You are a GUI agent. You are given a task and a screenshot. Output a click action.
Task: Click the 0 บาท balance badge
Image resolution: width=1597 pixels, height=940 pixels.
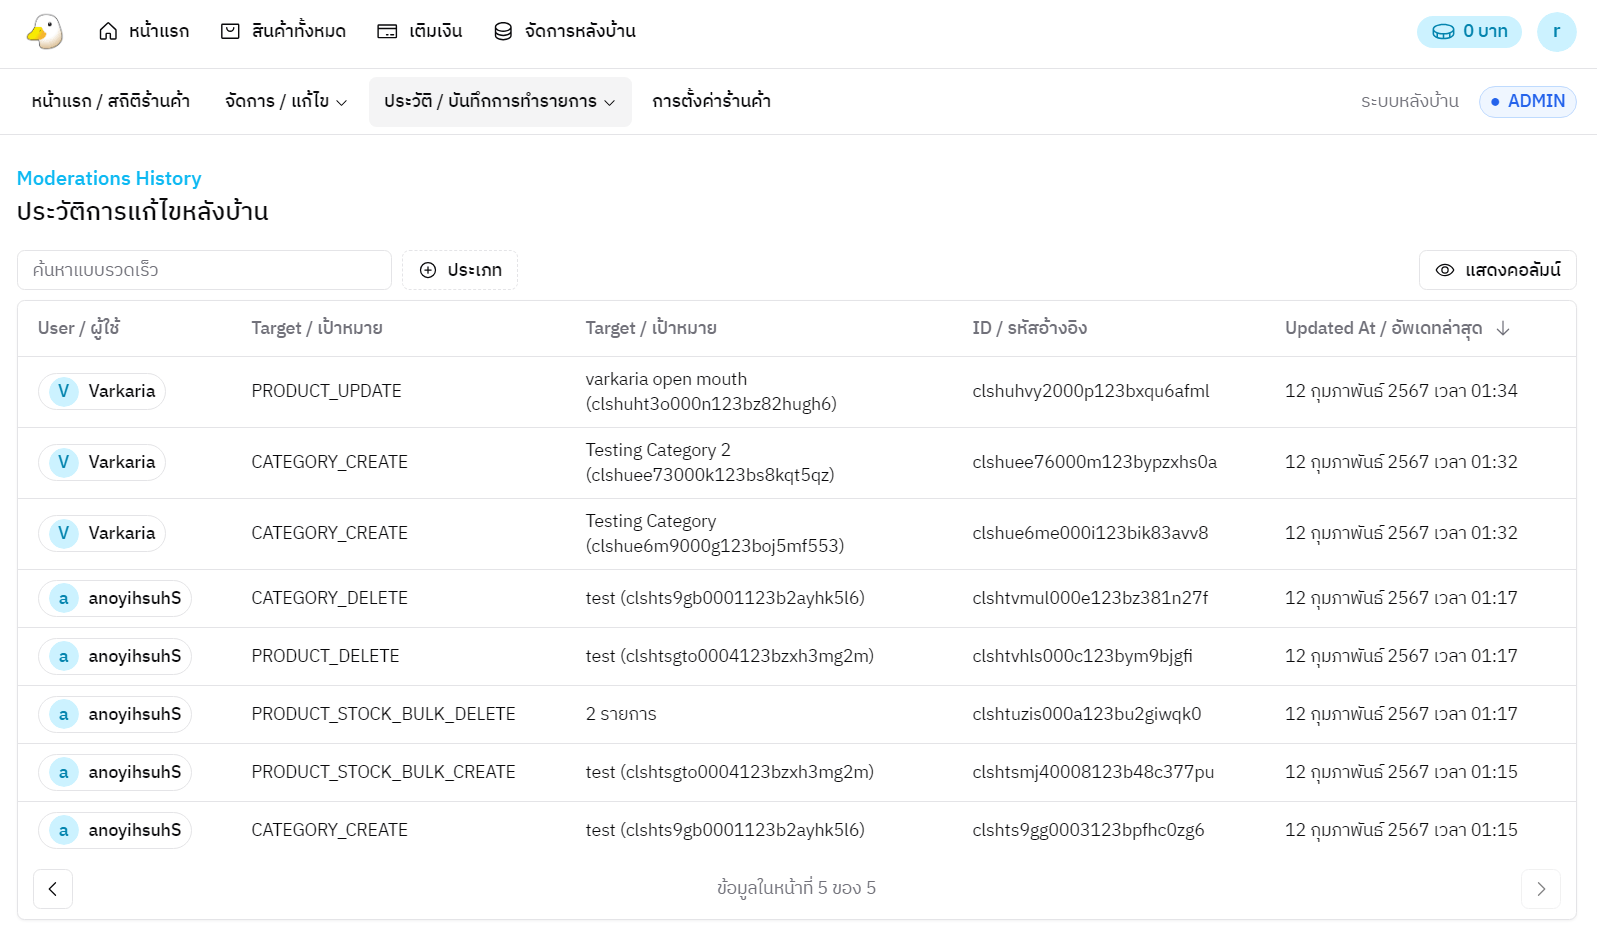pyautogui.click(x=1469, y=32)
